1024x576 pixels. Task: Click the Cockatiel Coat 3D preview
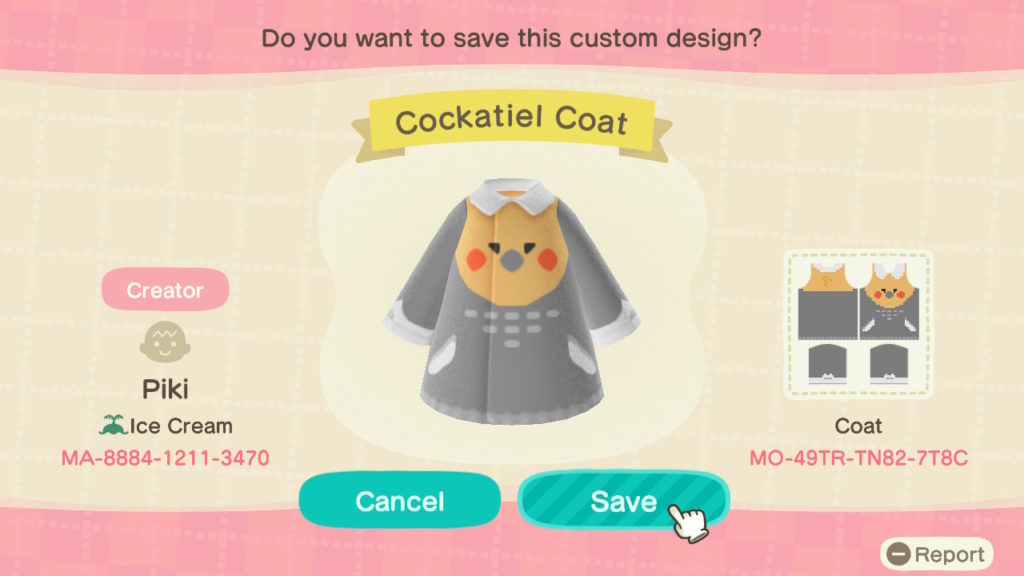click(512, 302)
